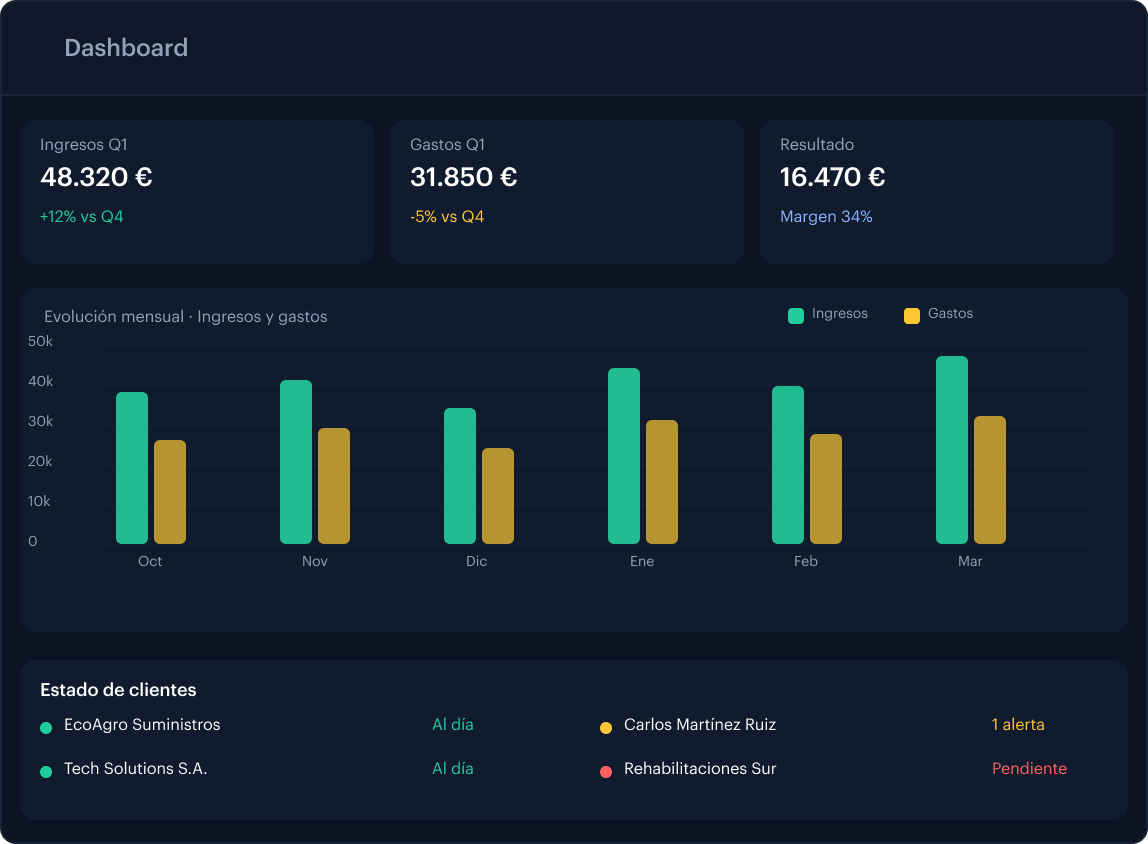Select the green Ingresos bar for Dic
The width and height of the screenshot is (1148, 844).
click(460, 476)
